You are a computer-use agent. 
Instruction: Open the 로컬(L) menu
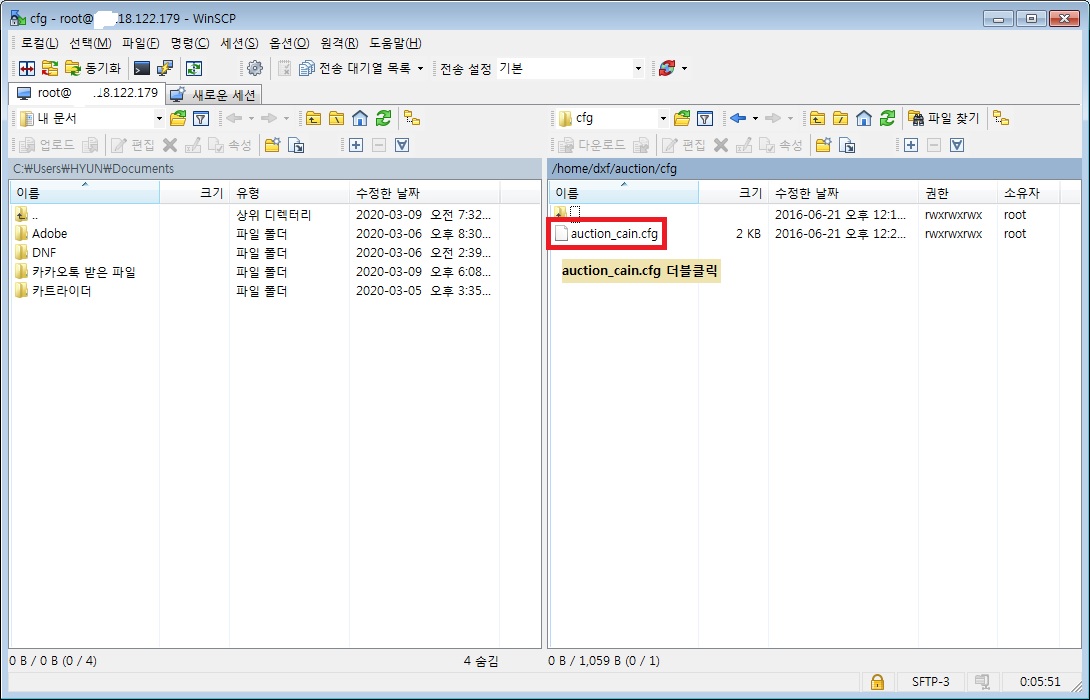pos(40,43)
